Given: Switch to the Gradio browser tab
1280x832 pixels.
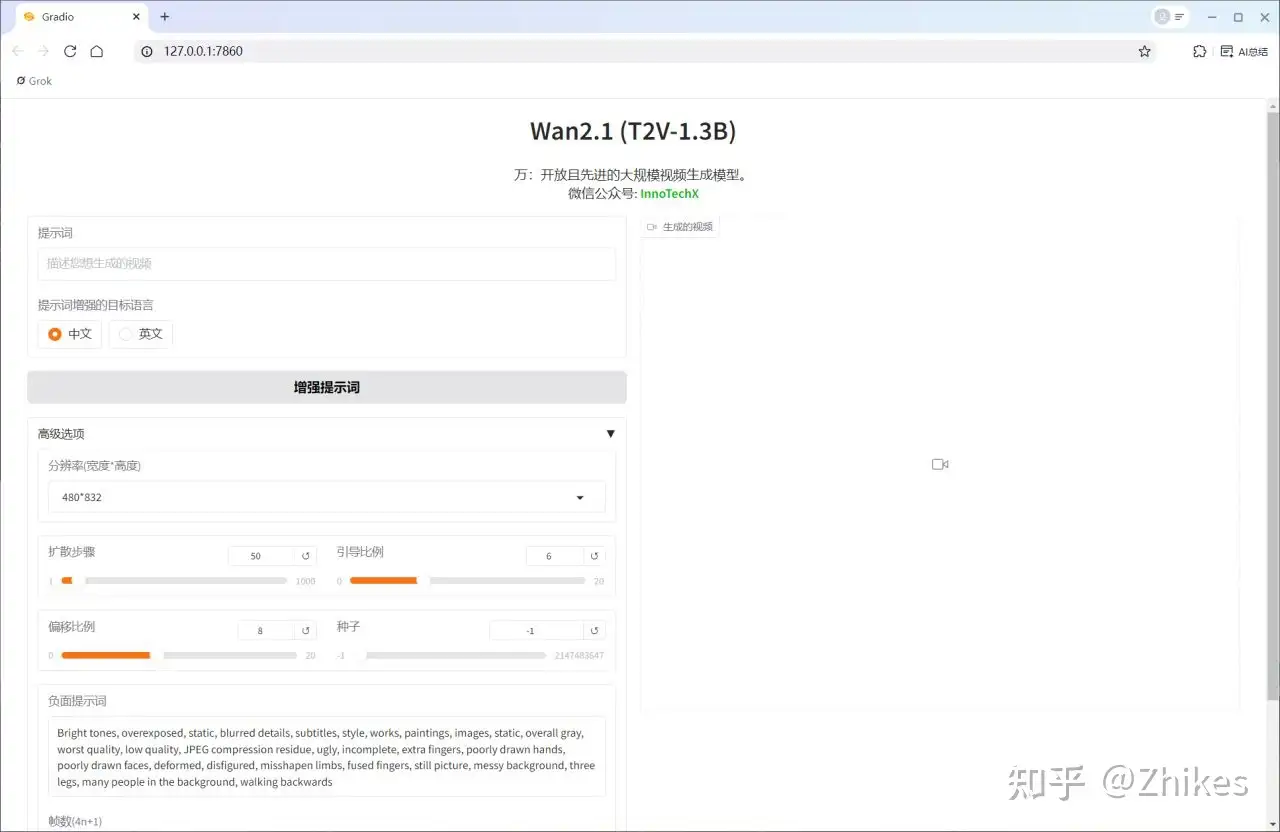Looking at the screenshot, I should point(80,17).
